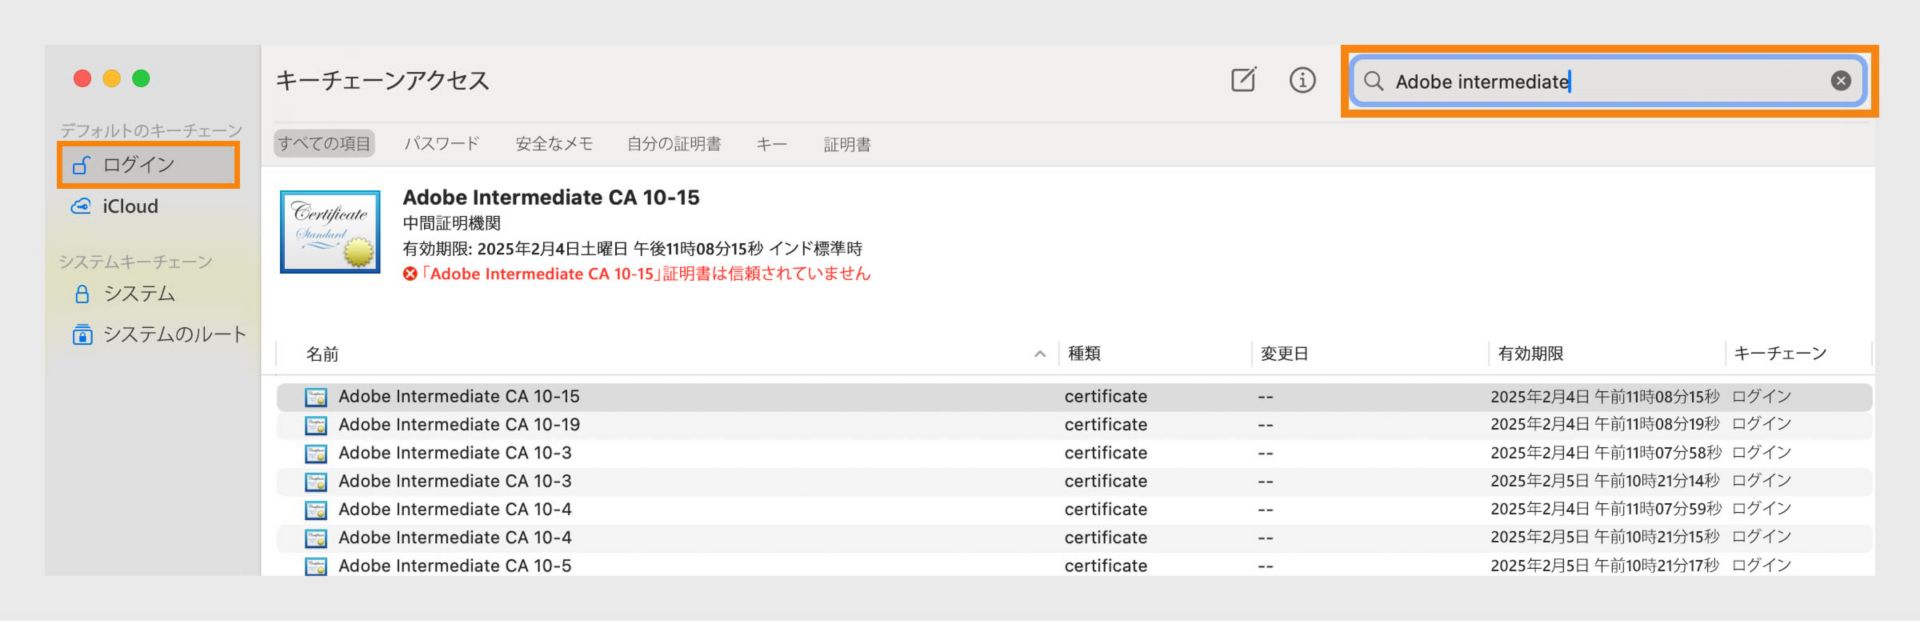The height and width of the screenshot is (621, 1920).
Task: Click the certificate type cell of the CA 10-19 row
Action: (x=1105, y=425)
